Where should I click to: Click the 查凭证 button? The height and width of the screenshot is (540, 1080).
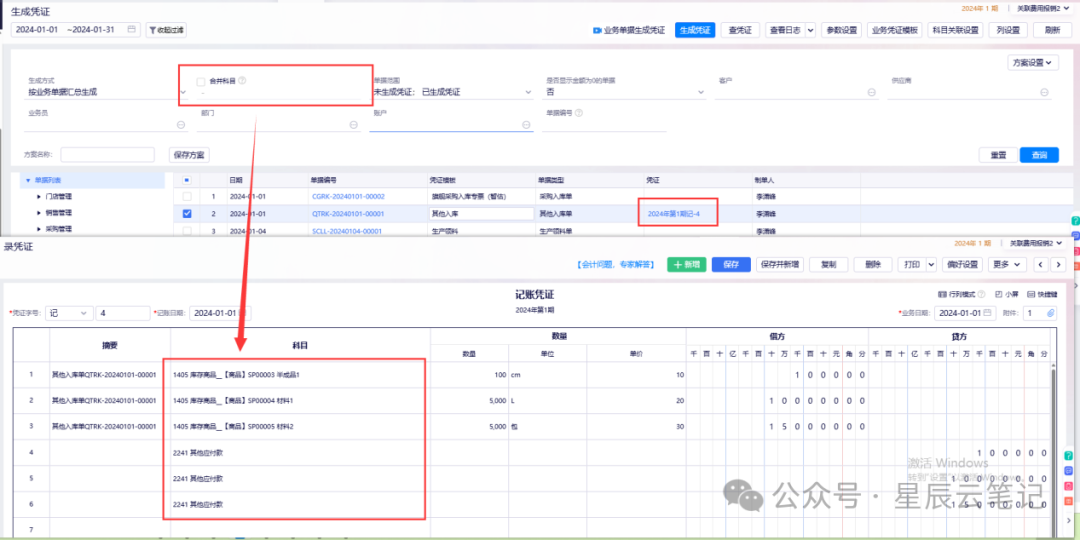740,30
